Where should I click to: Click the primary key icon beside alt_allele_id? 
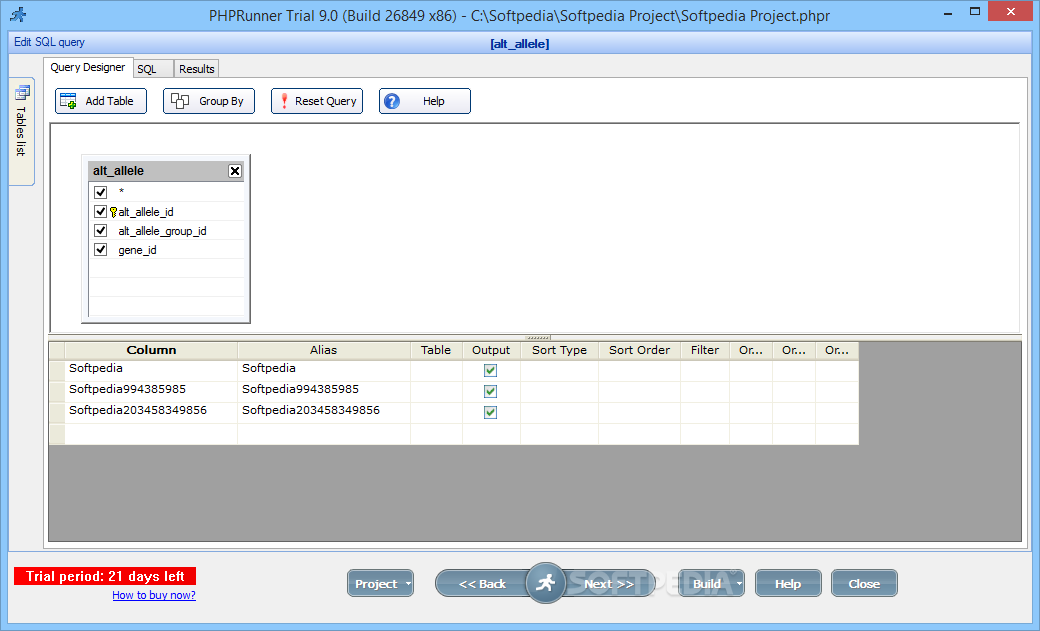pos(113,212)
